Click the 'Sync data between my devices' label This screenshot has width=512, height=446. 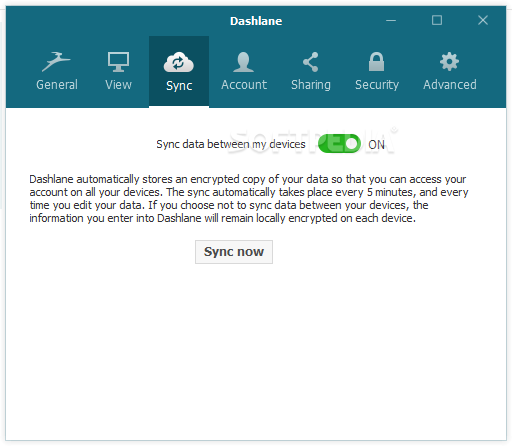231,144
